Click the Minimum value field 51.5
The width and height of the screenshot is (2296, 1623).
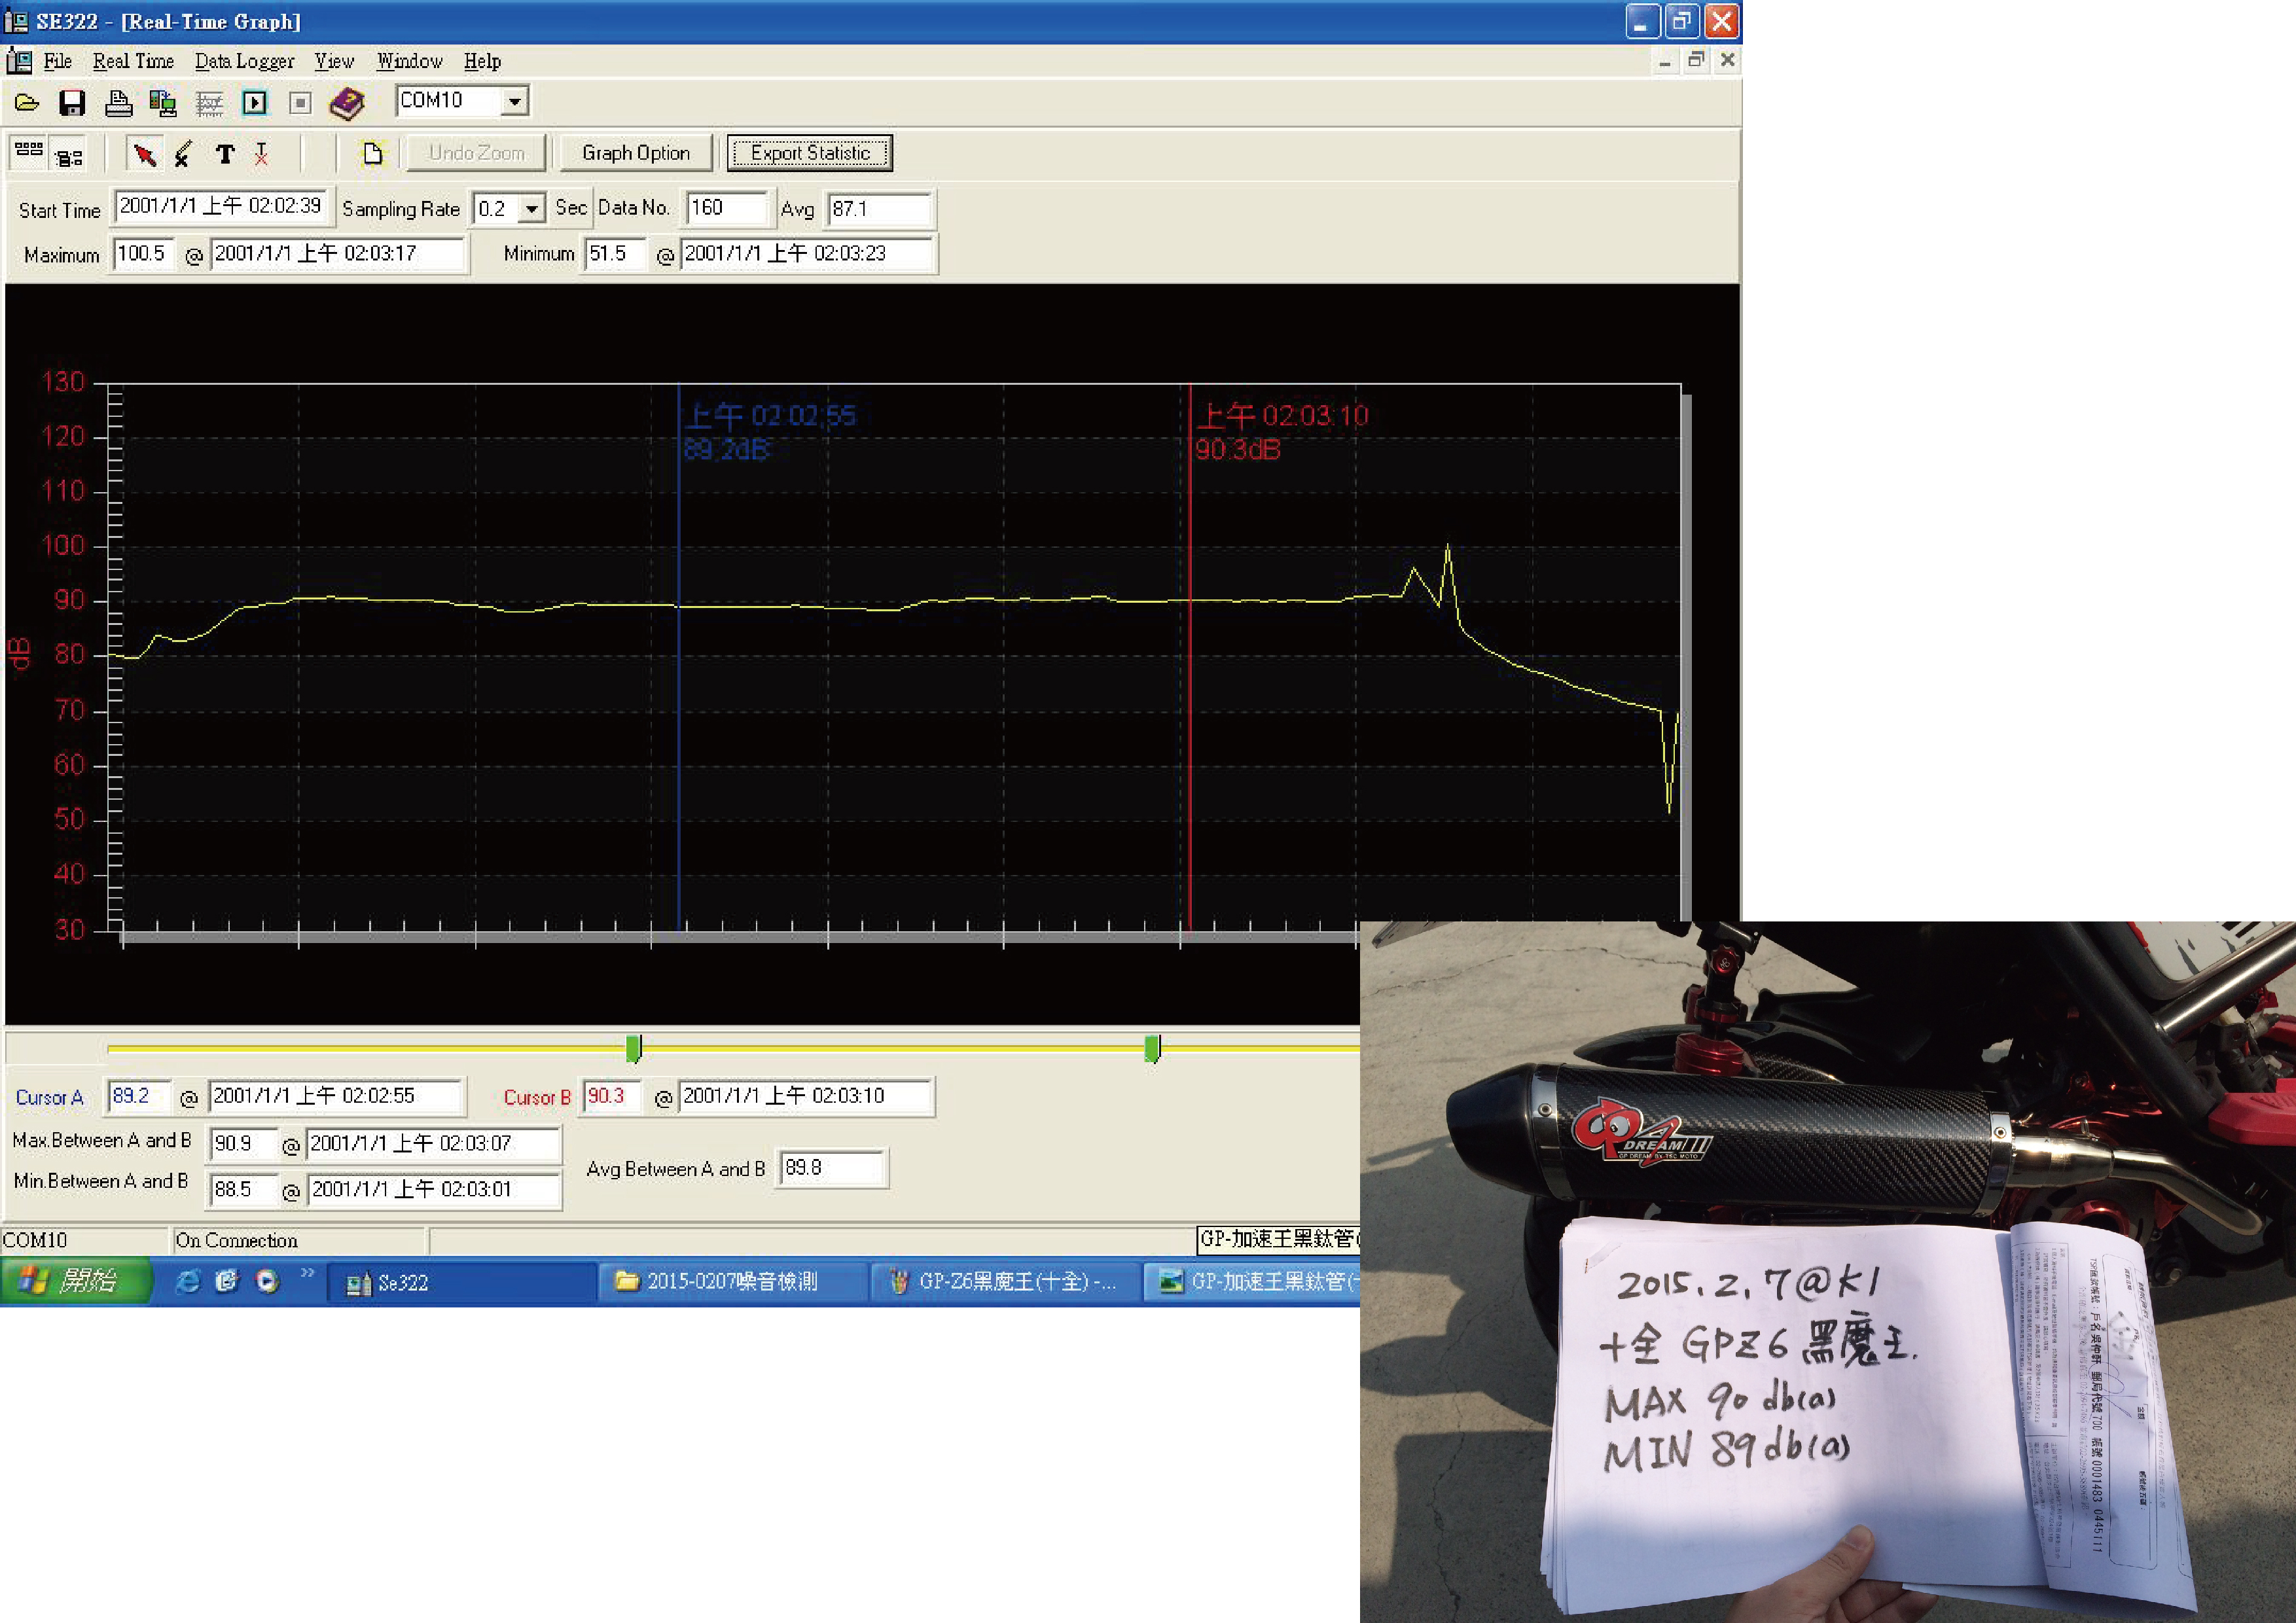614,254
